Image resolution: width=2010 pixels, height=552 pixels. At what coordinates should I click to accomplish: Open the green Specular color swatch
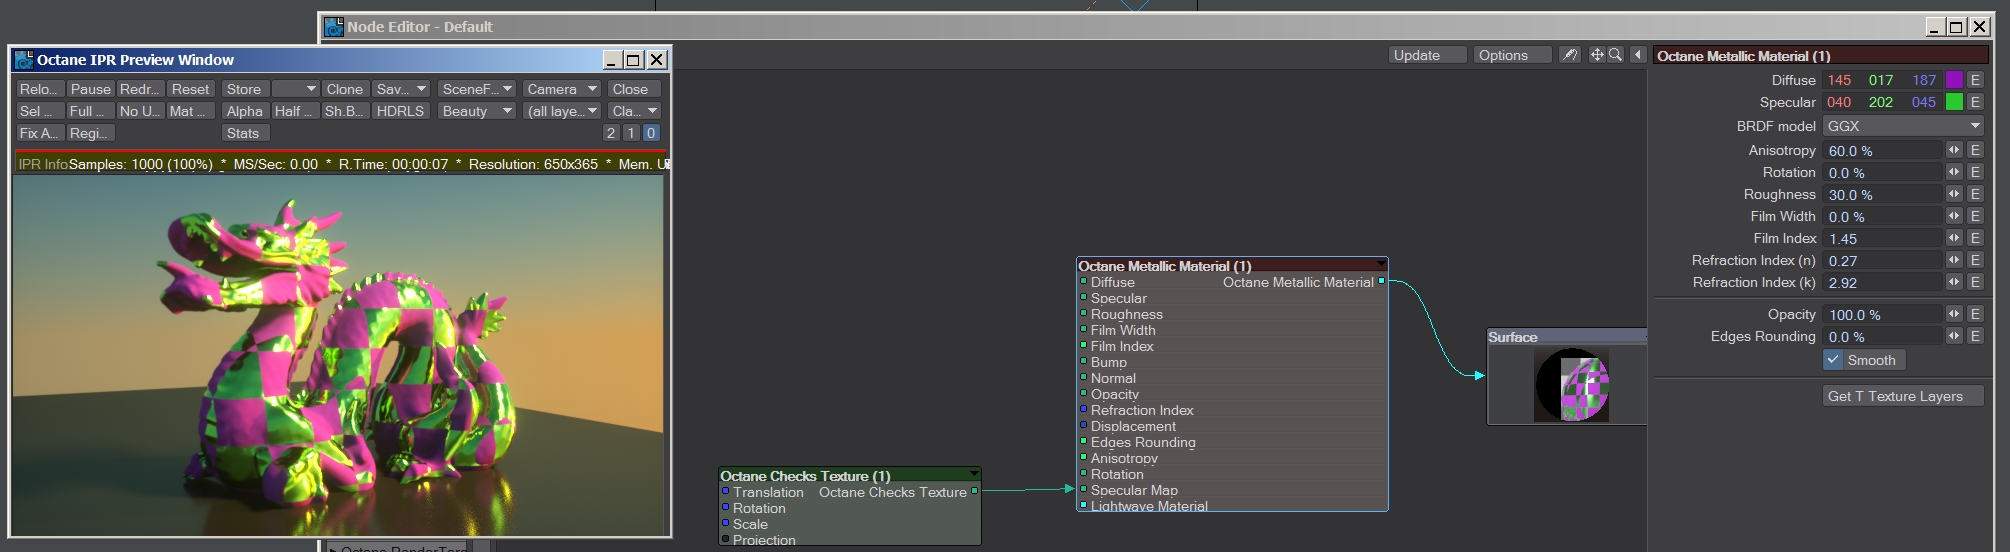1954,102
